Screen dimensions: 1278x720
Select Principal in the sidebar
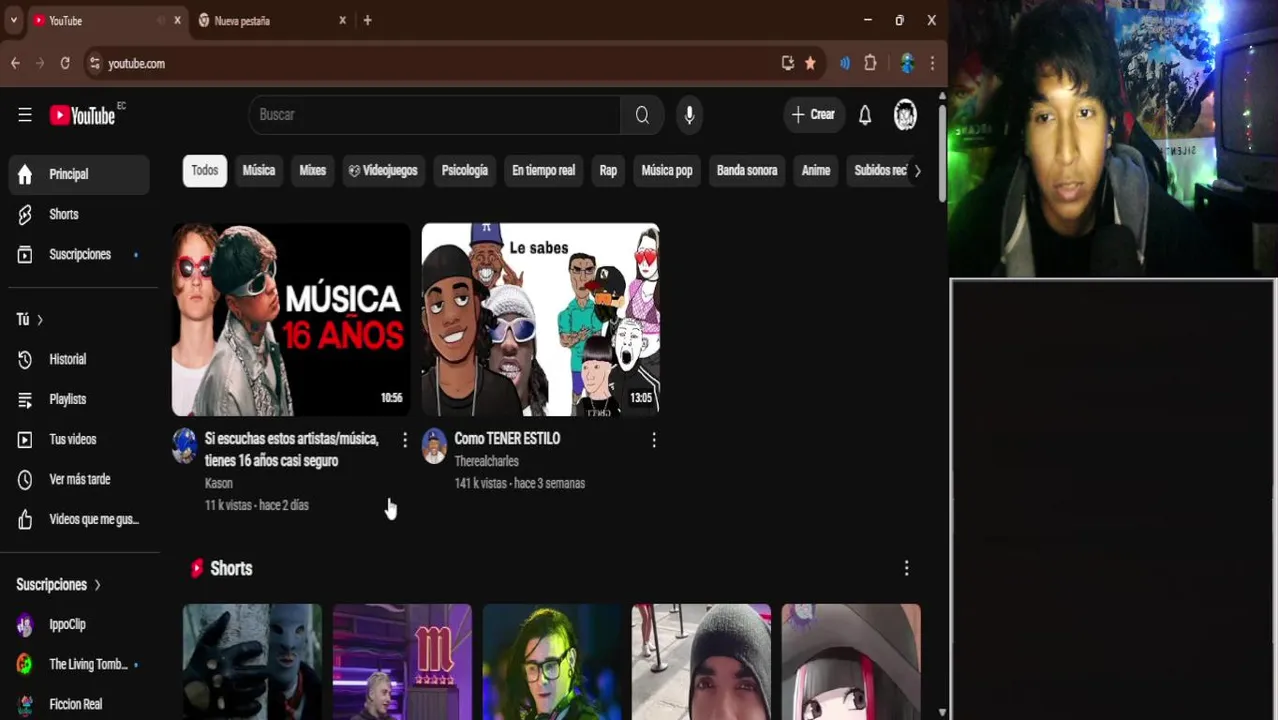coord(79,174)
